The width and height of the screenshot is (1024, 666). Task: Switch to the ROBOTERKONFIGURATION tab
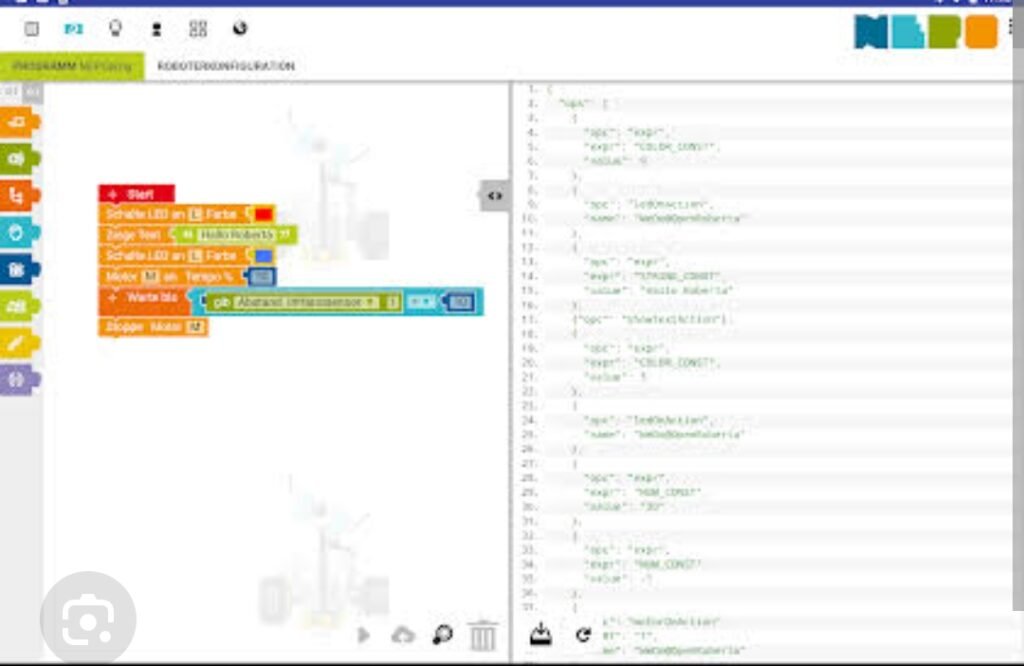pyautogui.click(x=226, y=66)
